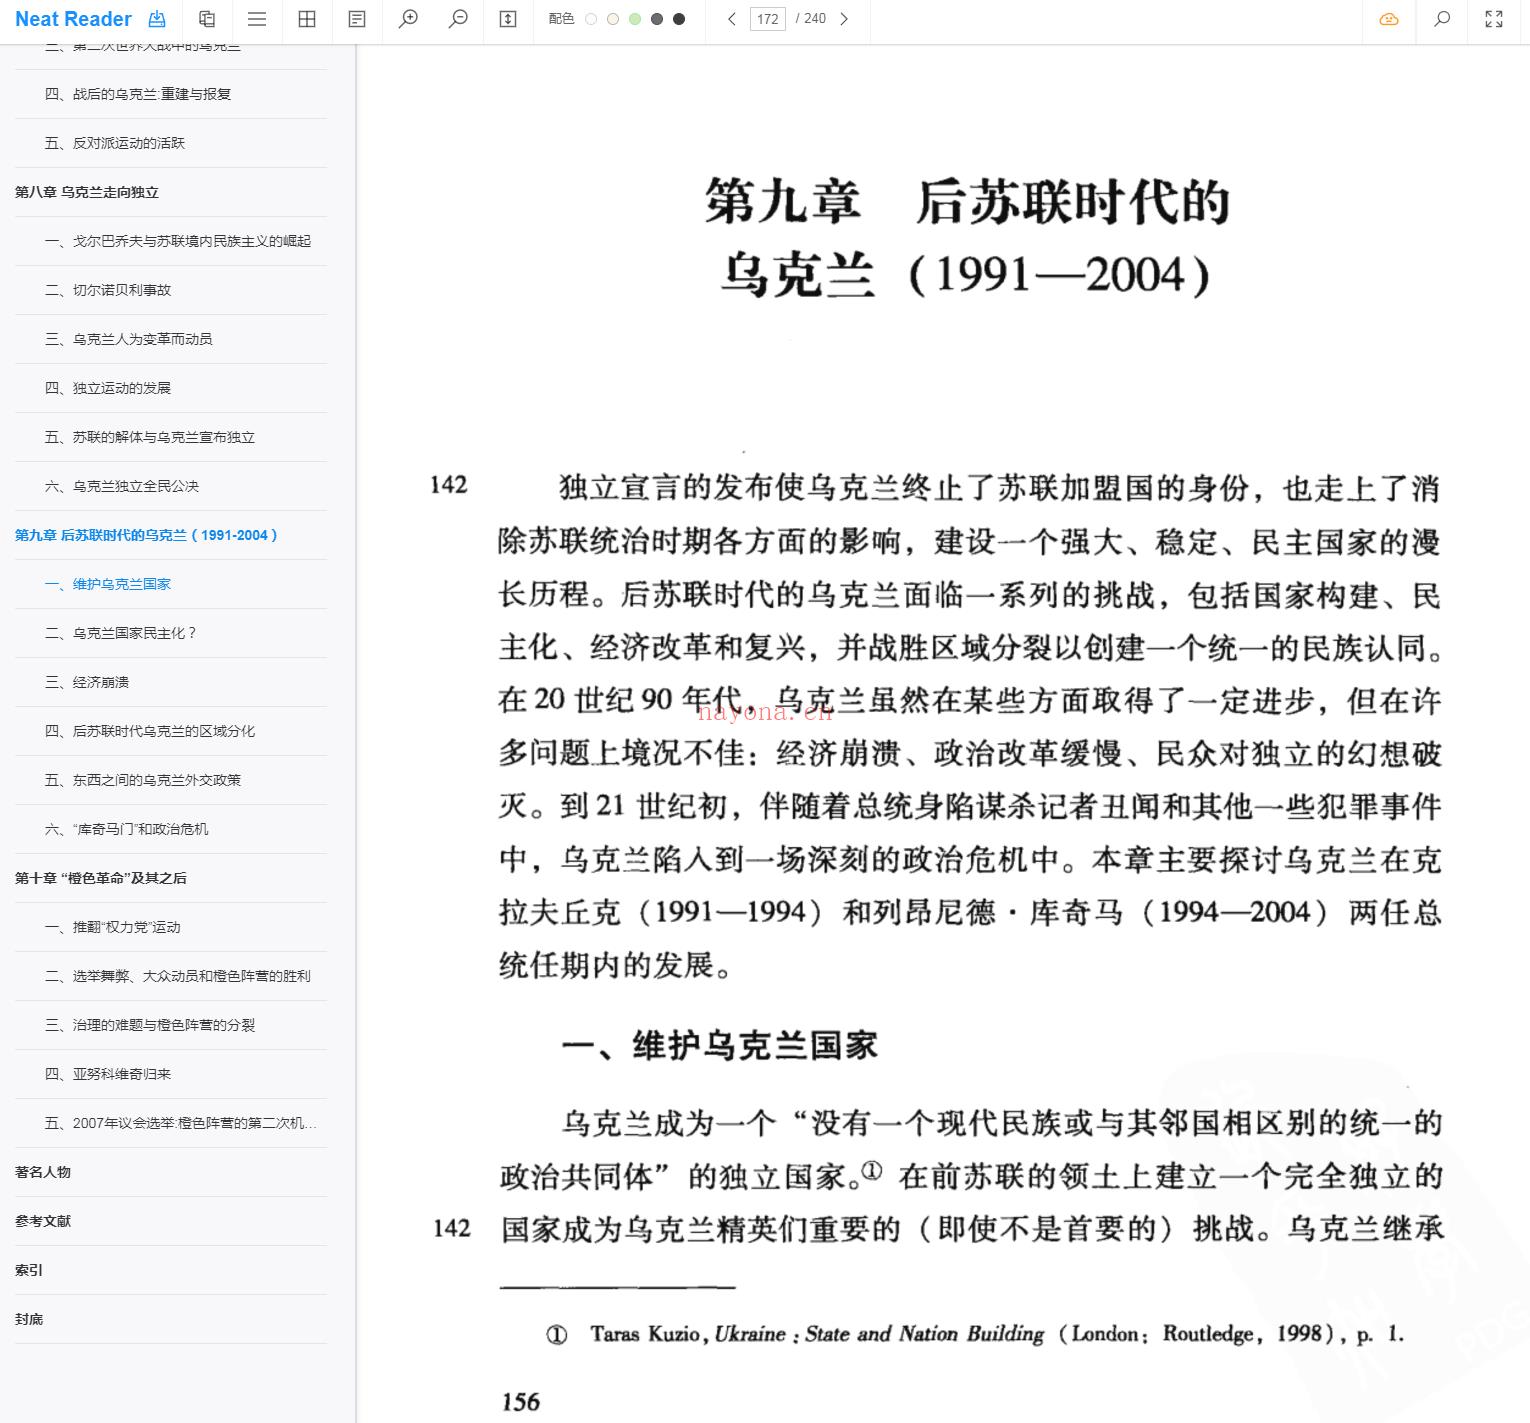
Task: Toggle the table of contents list icon
Action: pyautogui.click(x=257, y=19)
